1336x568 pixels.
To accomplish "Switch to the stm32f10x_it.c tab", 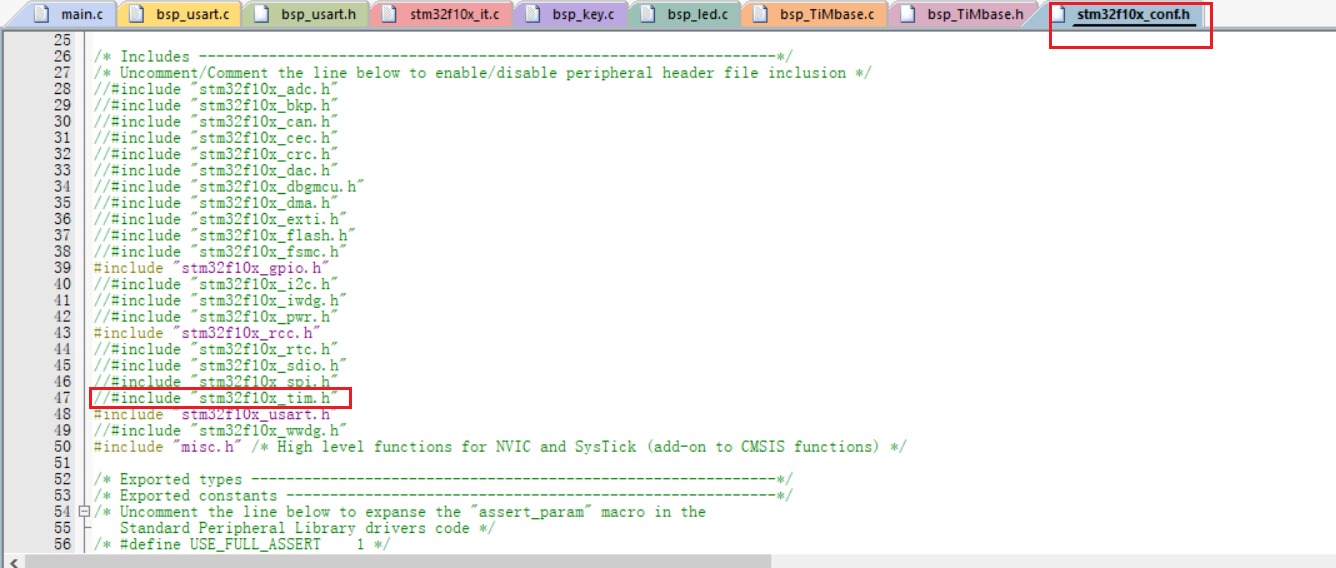I will [x=441, y=15].
